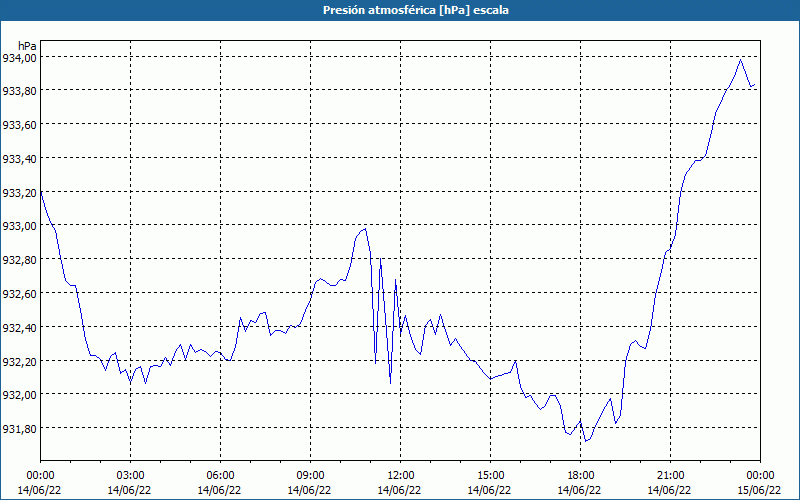Click the 932,00 y-axis label
This screenshot has width=800, height=500.
[x=19, y=395]
